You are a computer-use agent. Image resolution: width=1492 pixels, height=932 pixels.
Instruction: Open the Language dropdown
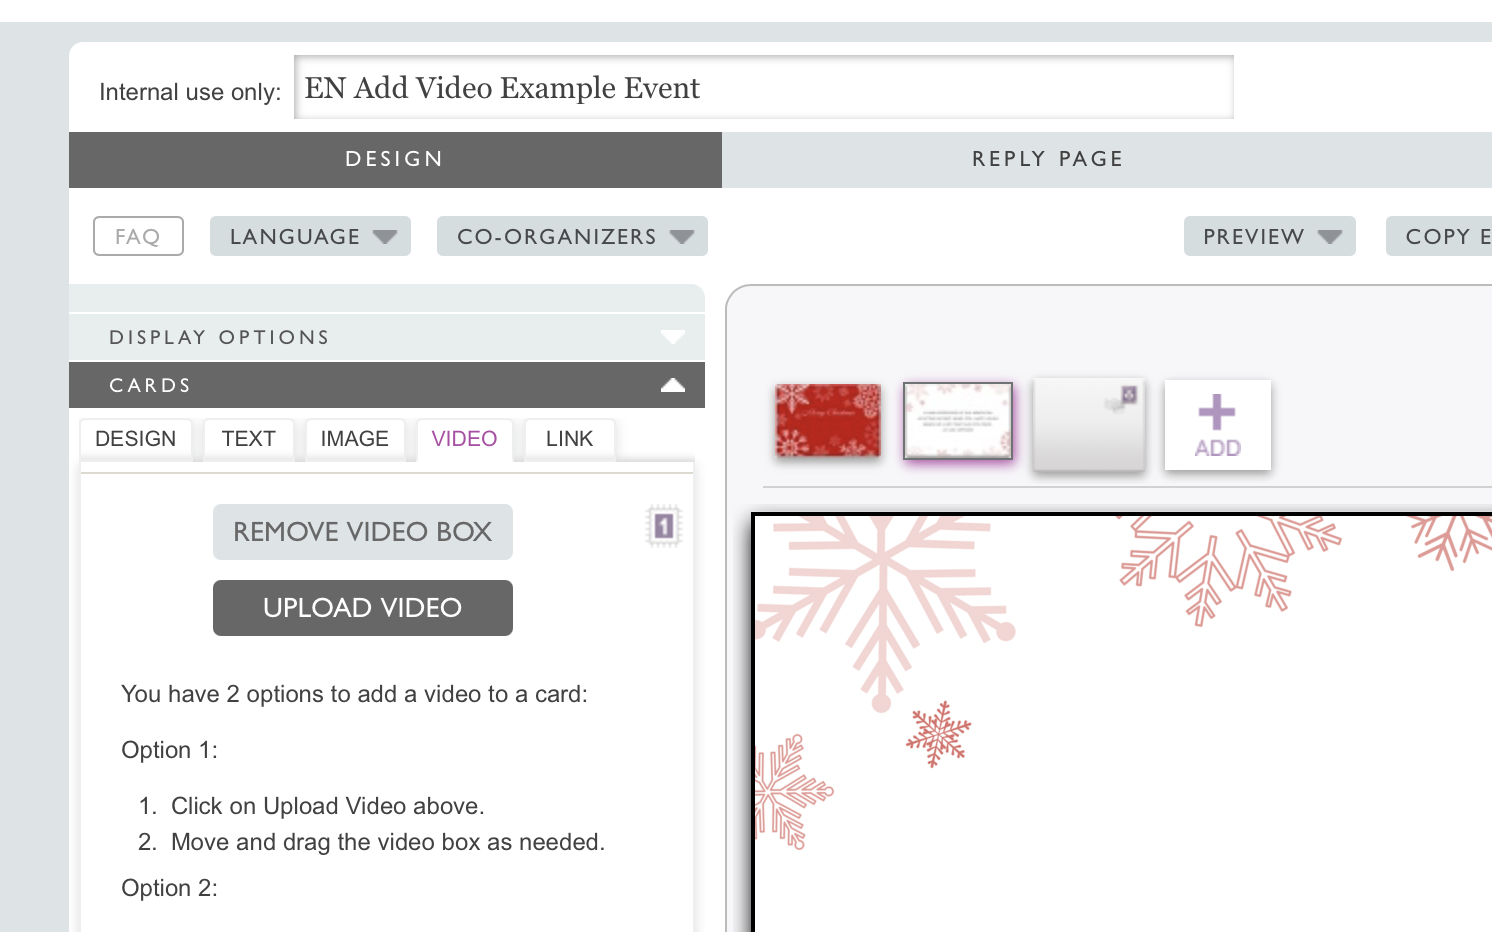coord(310,237)
